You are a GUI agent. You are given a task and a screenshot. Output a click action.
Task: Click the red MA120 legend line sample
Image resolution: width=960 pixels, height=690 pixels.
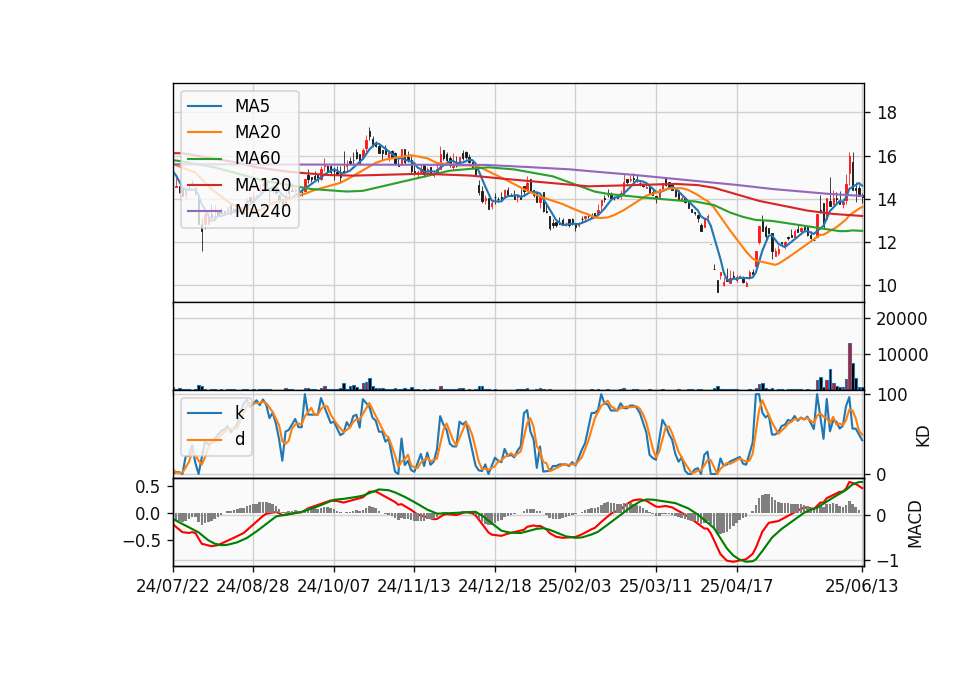coord(204,184)
